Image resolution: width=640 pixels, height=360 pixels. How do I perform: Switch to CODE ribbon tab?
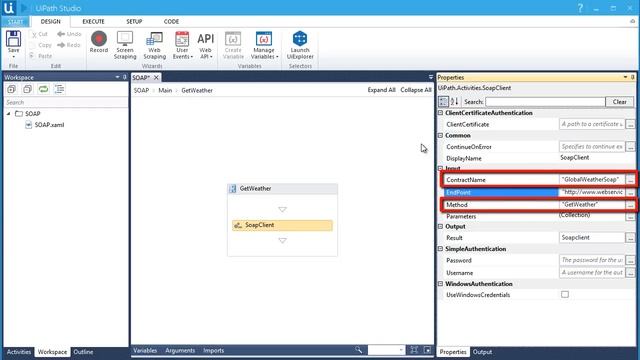click(171, 22)
